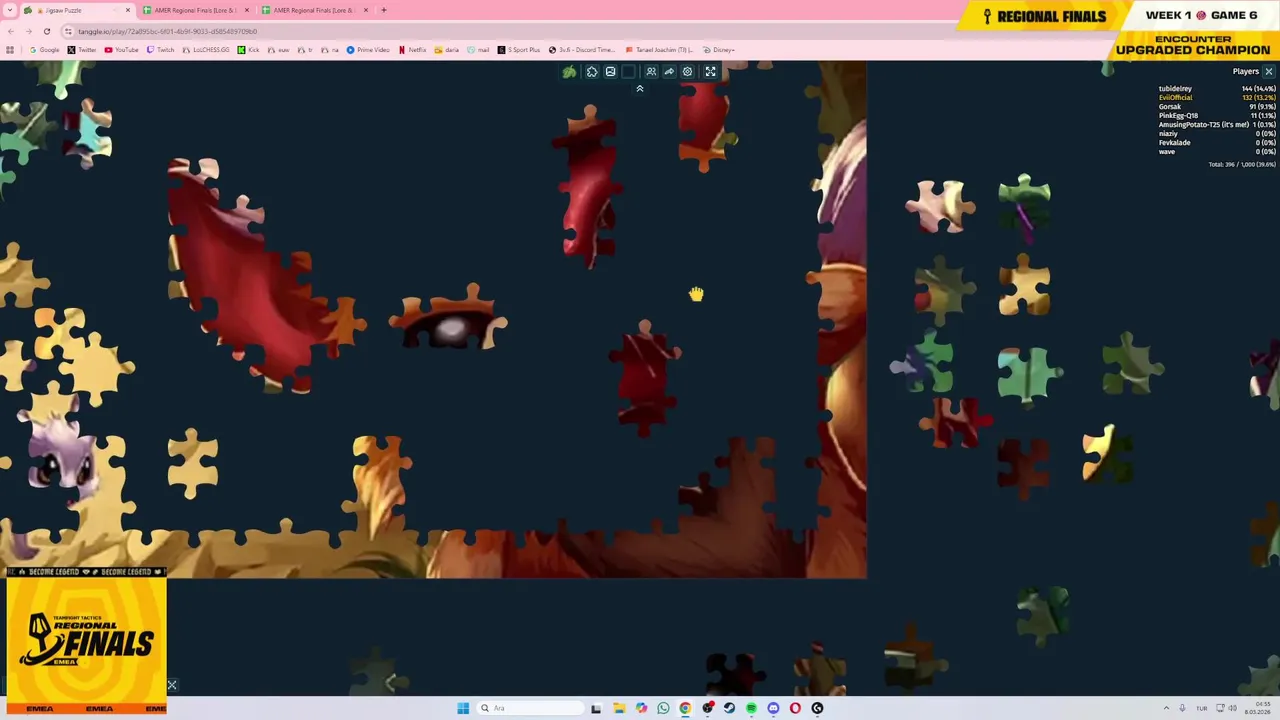Open the daria bookmark folder

point(447,50)
